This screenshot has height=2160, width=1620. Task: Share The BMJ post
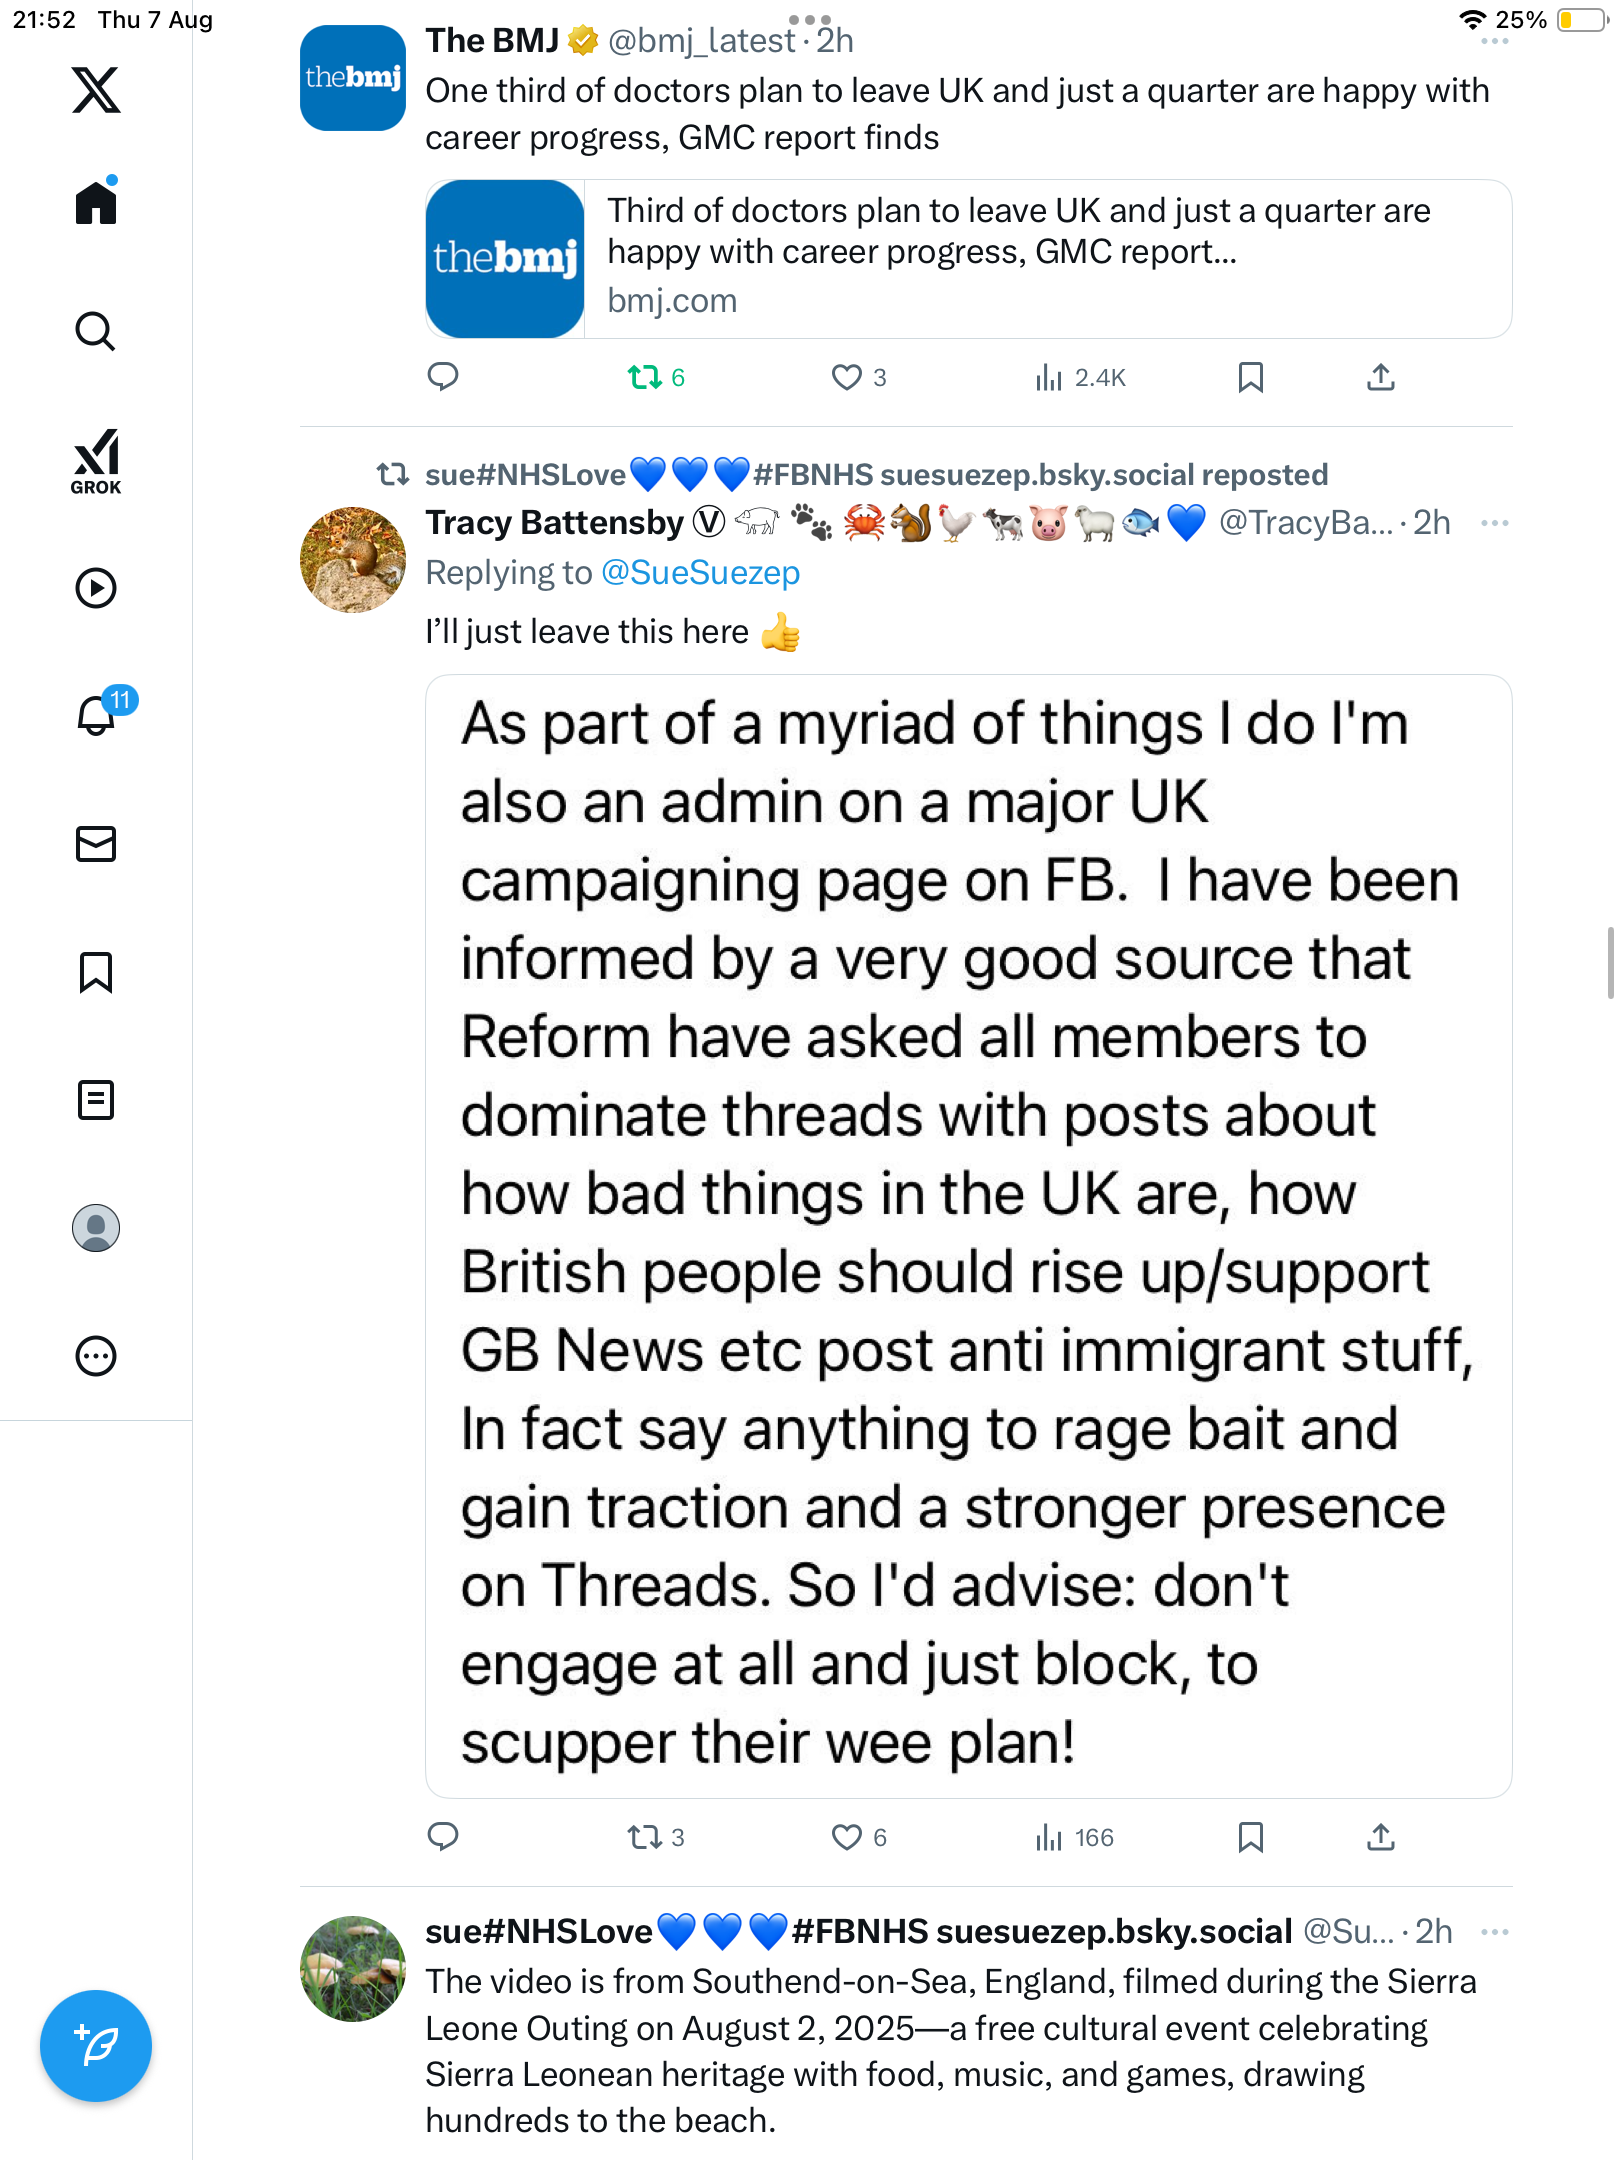tap(1380, 377)
